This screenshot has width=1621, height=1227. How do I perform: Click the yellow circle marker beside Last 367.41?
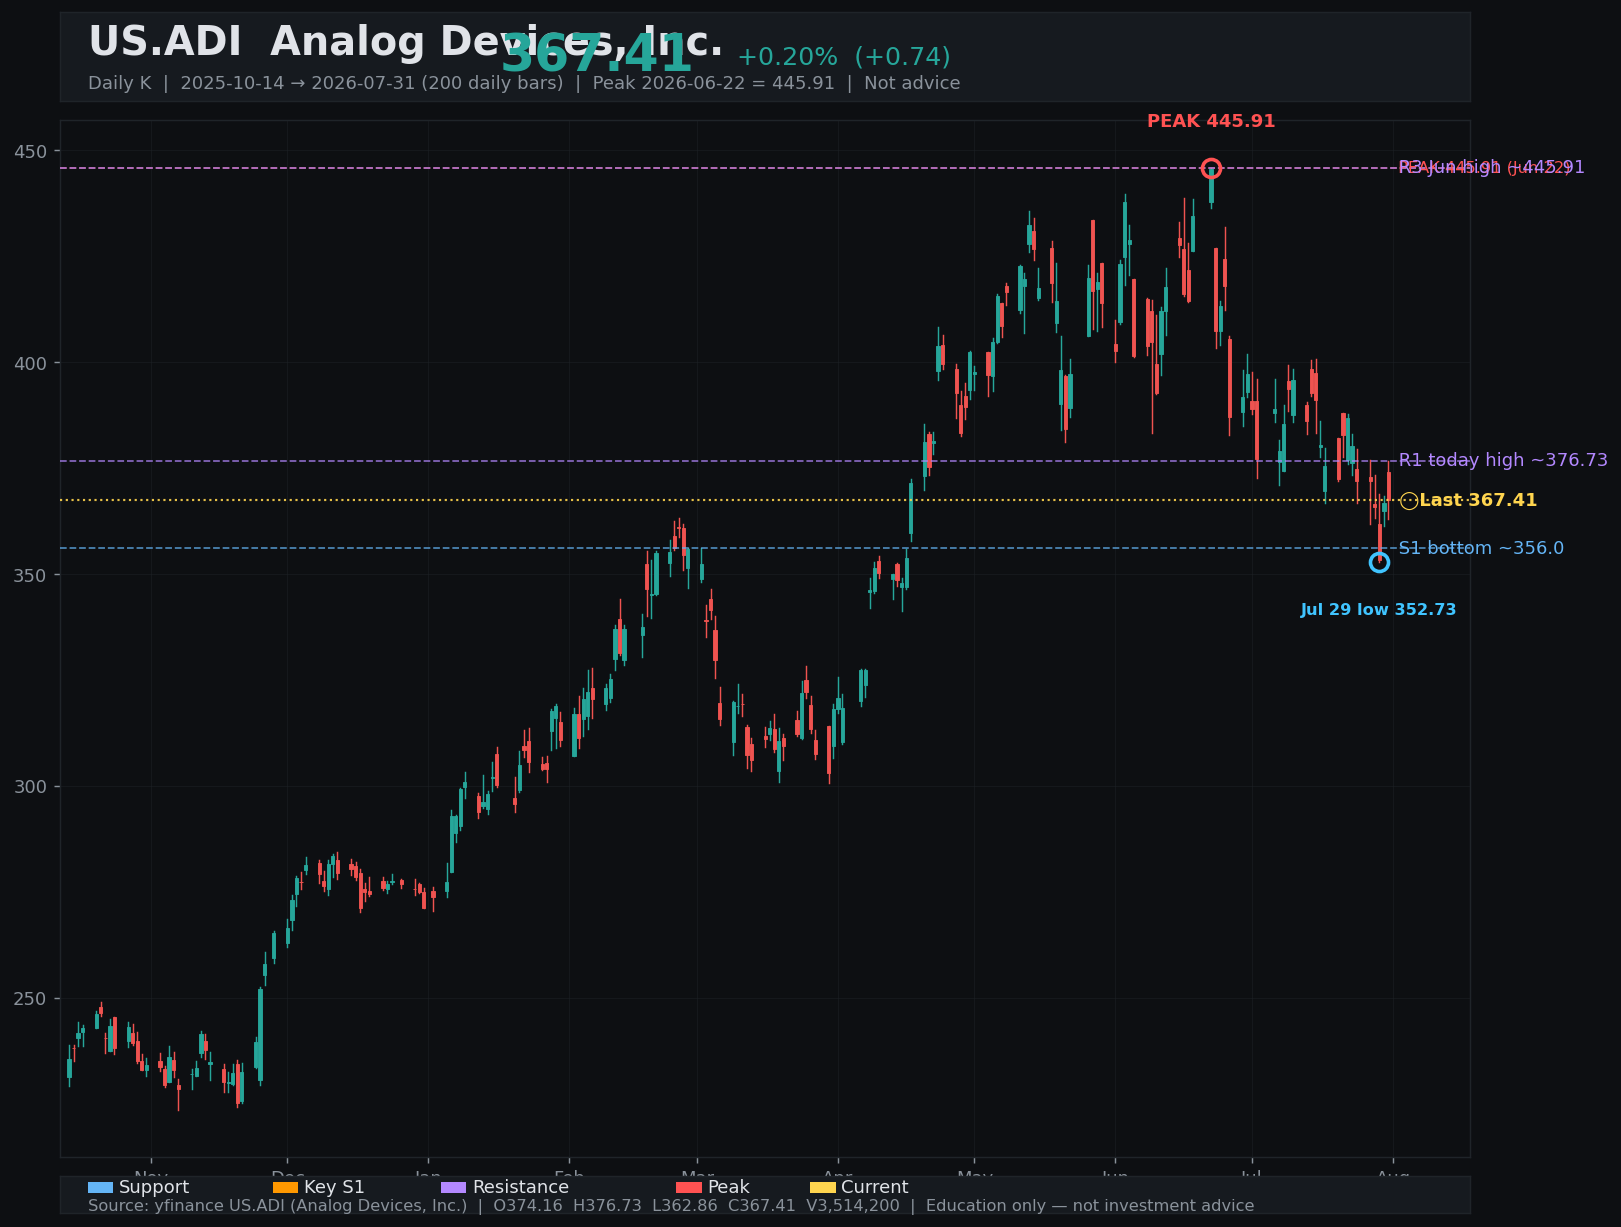1409,501
